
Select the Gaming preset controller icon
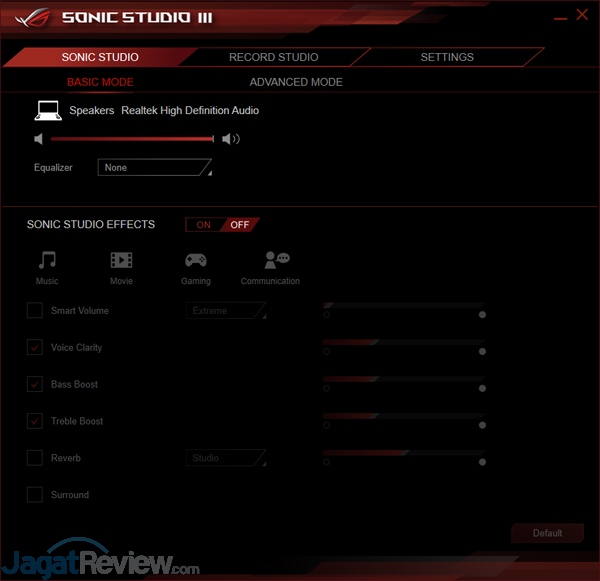[196, 260]
